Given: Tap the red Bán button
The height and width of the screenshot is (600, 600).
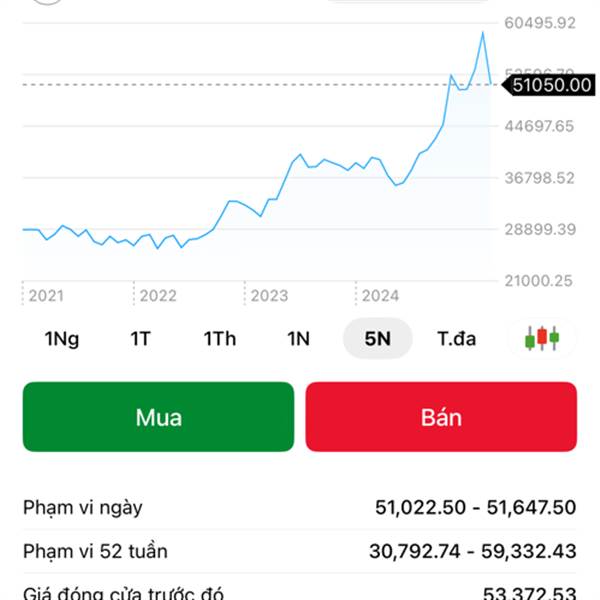Looking at the screenshot, I should tap(441, 416).
